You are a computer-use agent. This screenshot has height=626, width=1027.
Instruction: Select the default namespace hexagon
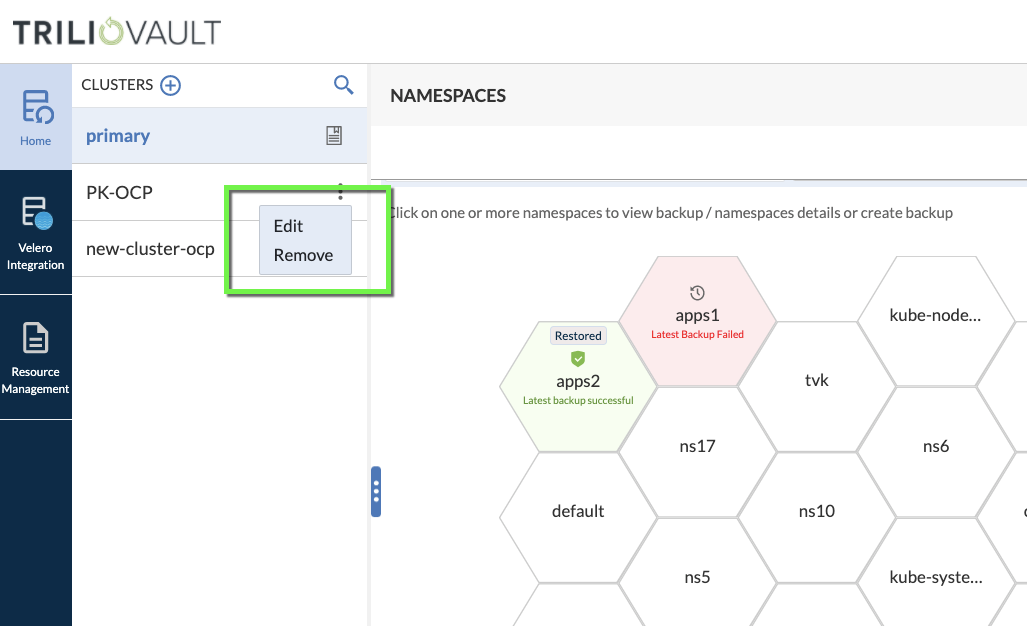click(578, 511)
